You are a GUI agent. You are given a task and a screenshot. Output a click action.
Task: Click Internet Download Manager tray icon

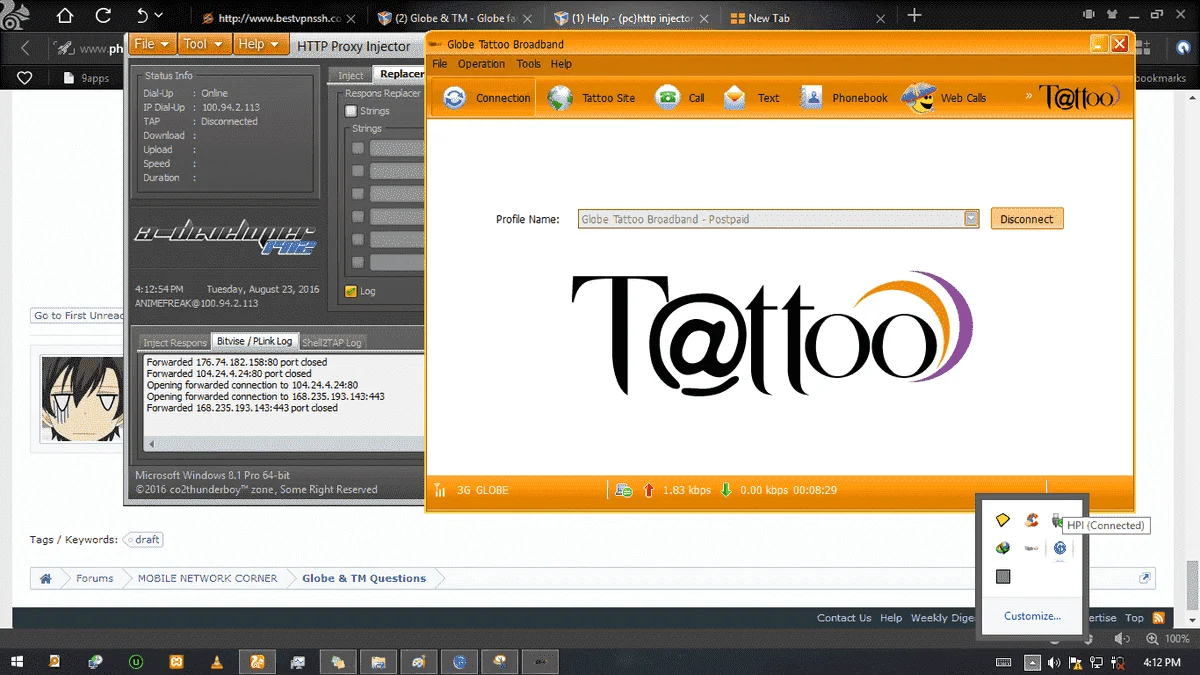(x=1002, y=548)
